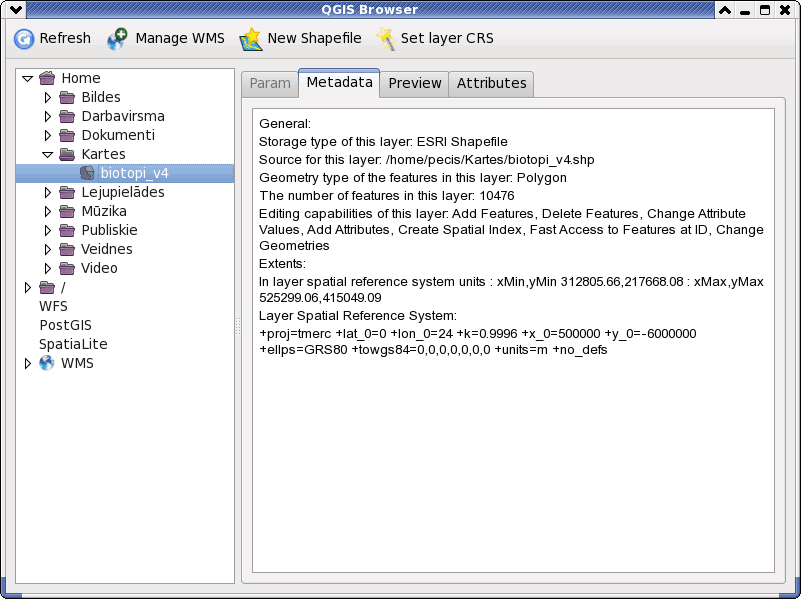Click 'The number of features' line
The height and width of the screenshot is (599, 801).
[387, 196]
